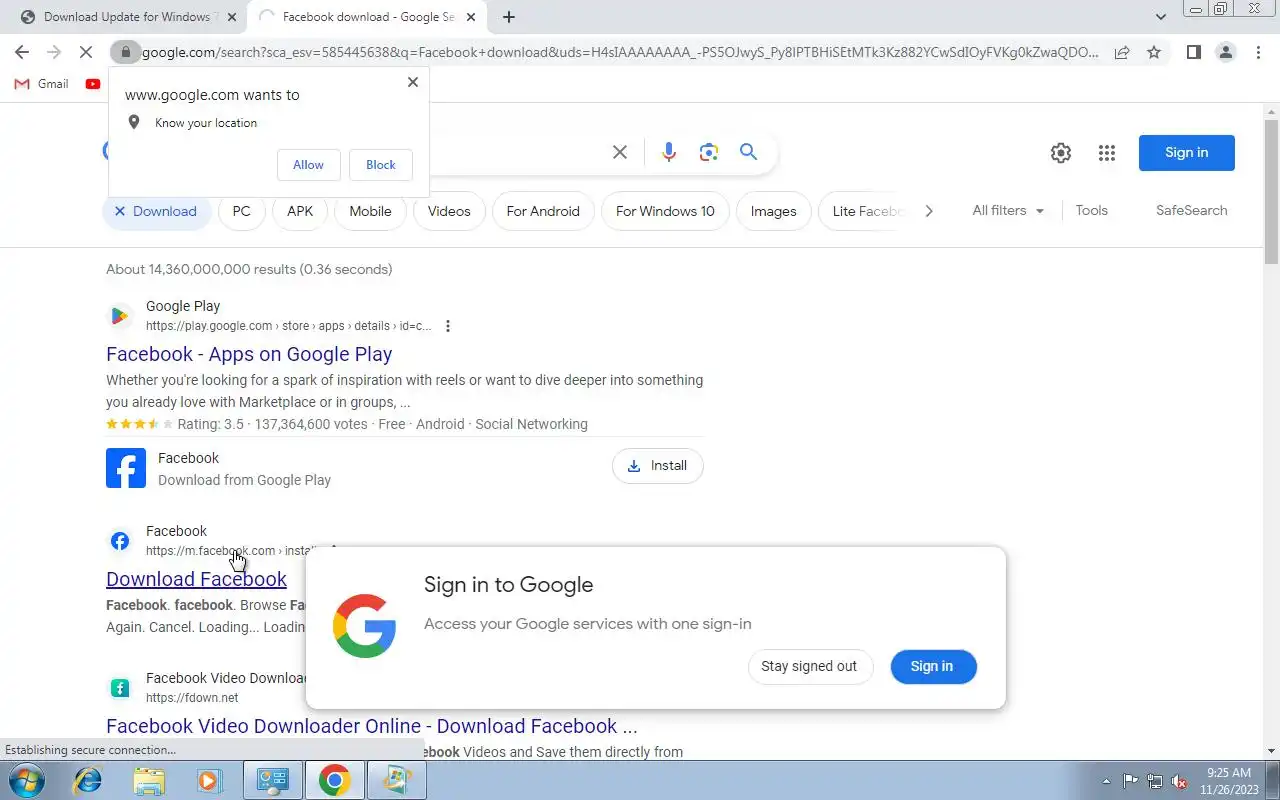Select the For Android filter chip
Viewport: 1280px width, 800px height.
click(x=543, y=211)
